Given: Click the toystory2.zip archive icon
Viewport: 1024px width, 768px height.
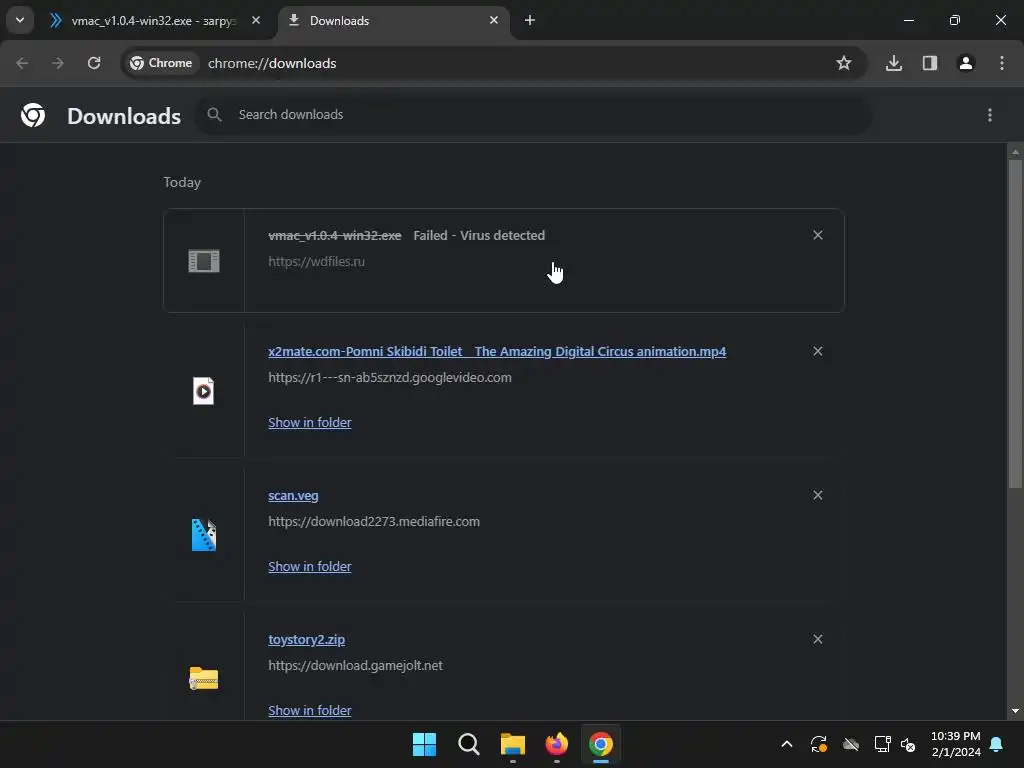Looking at the screenshot, I should coord(204,679).
